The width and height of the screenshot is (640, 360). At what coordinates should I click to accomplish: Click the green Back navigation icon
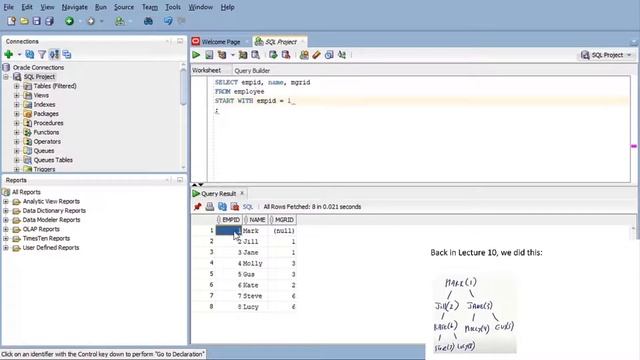coord(69,21)
